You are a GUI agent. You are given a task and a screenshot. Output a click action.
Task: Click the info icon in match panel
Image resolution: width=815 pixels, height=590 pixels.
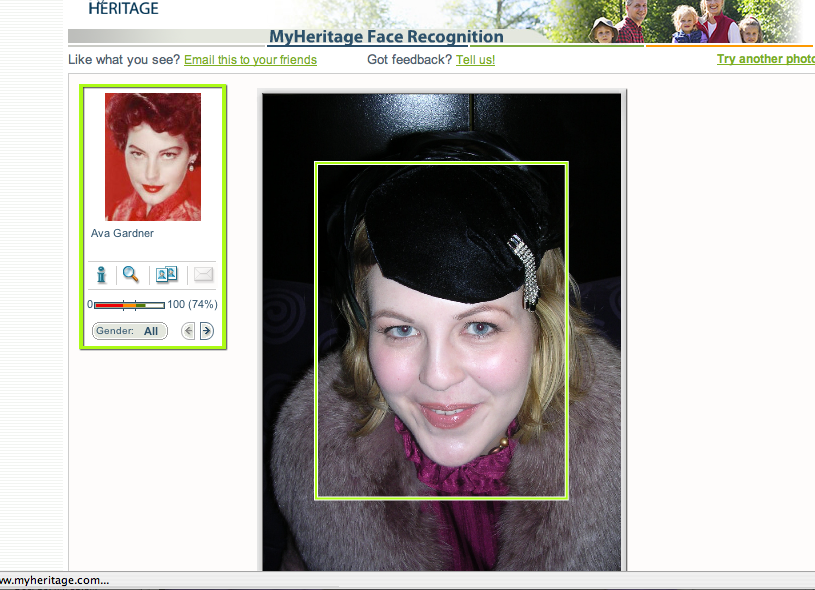click(x=101, y=275)
